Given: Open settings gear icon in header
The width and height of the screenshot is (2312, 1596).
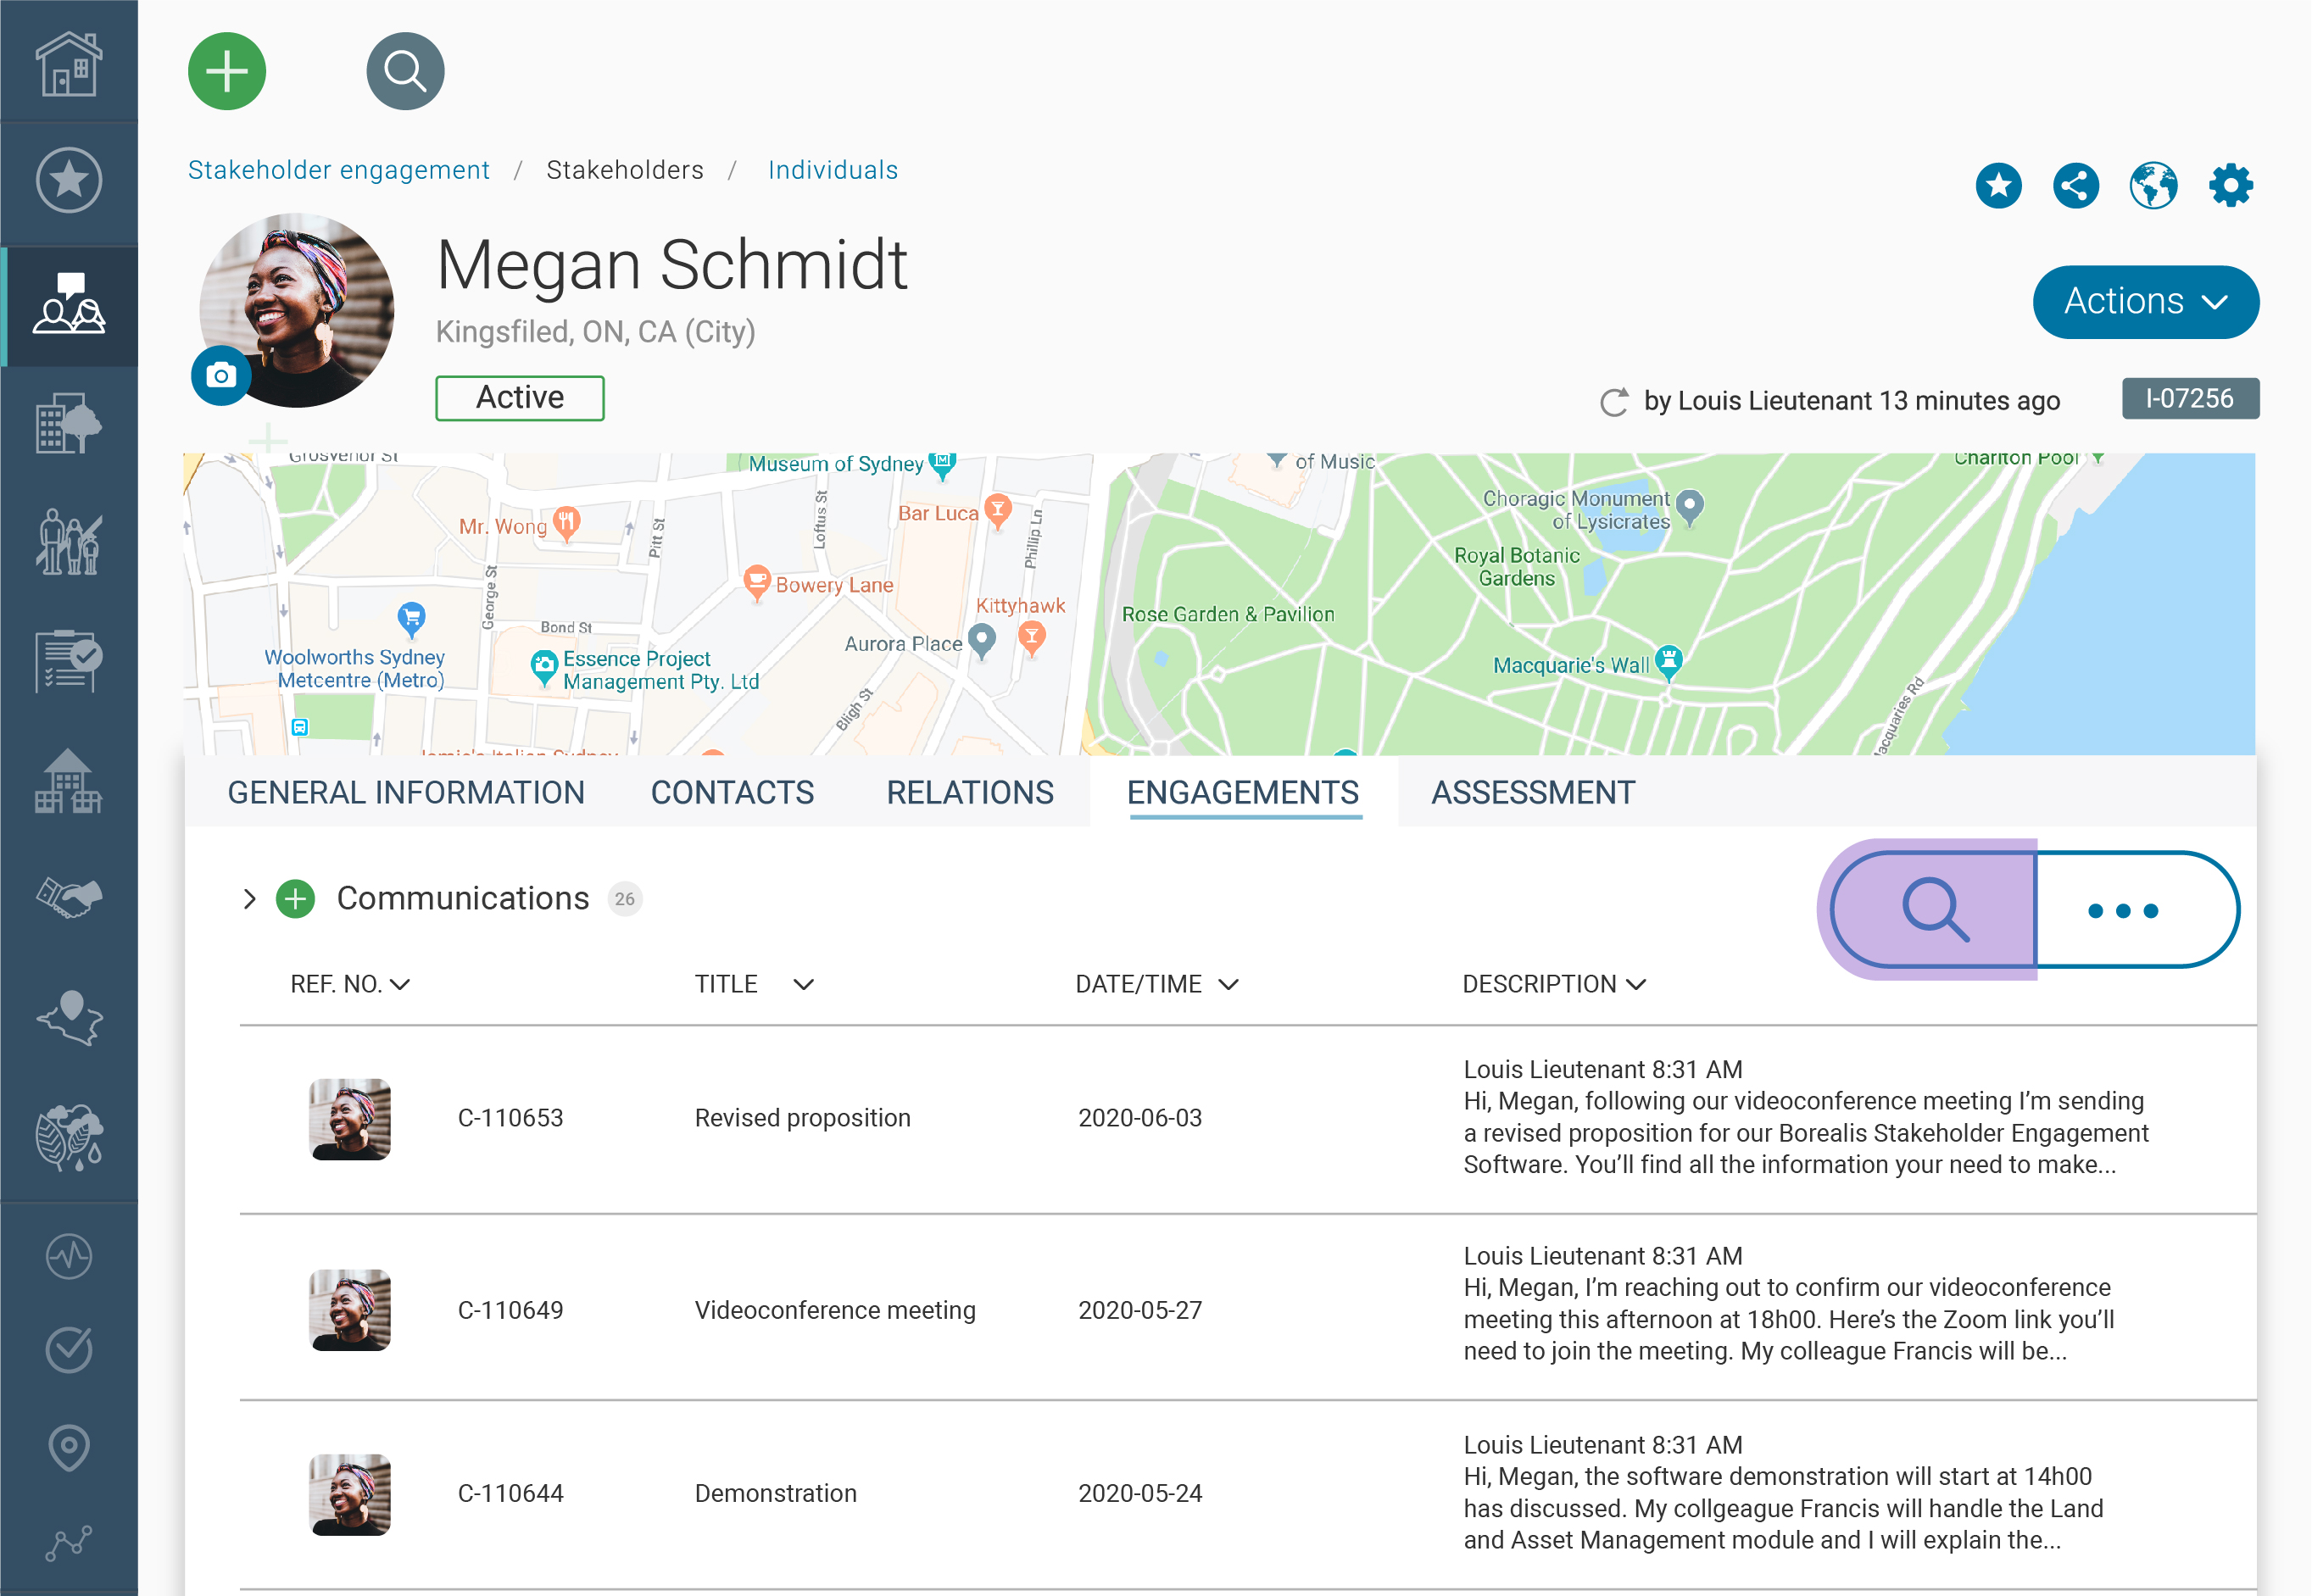Looking at the screenshot, I should click(x=2231, y=185).
